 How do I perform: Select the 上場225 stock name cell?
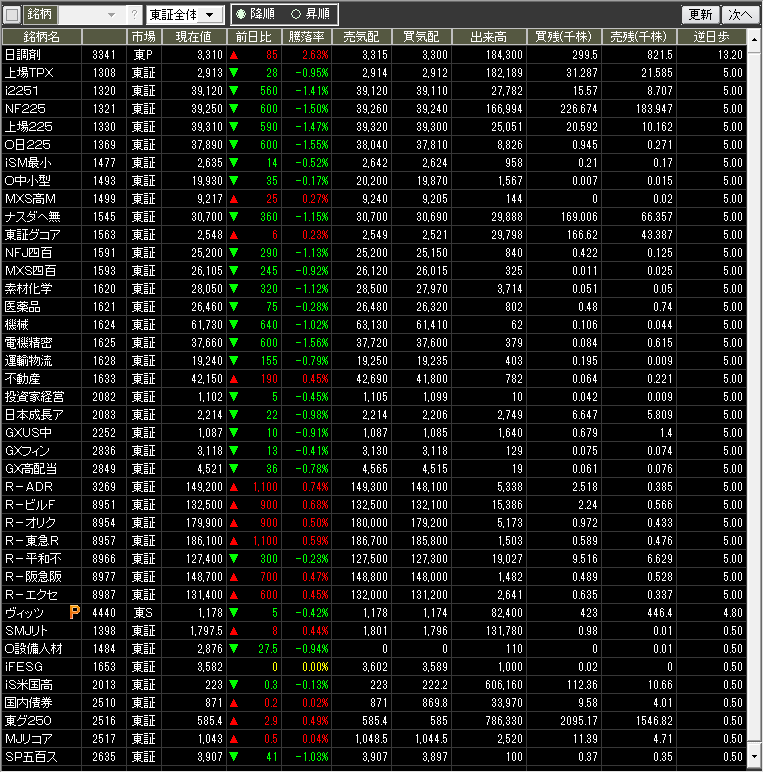pos(42,127)
